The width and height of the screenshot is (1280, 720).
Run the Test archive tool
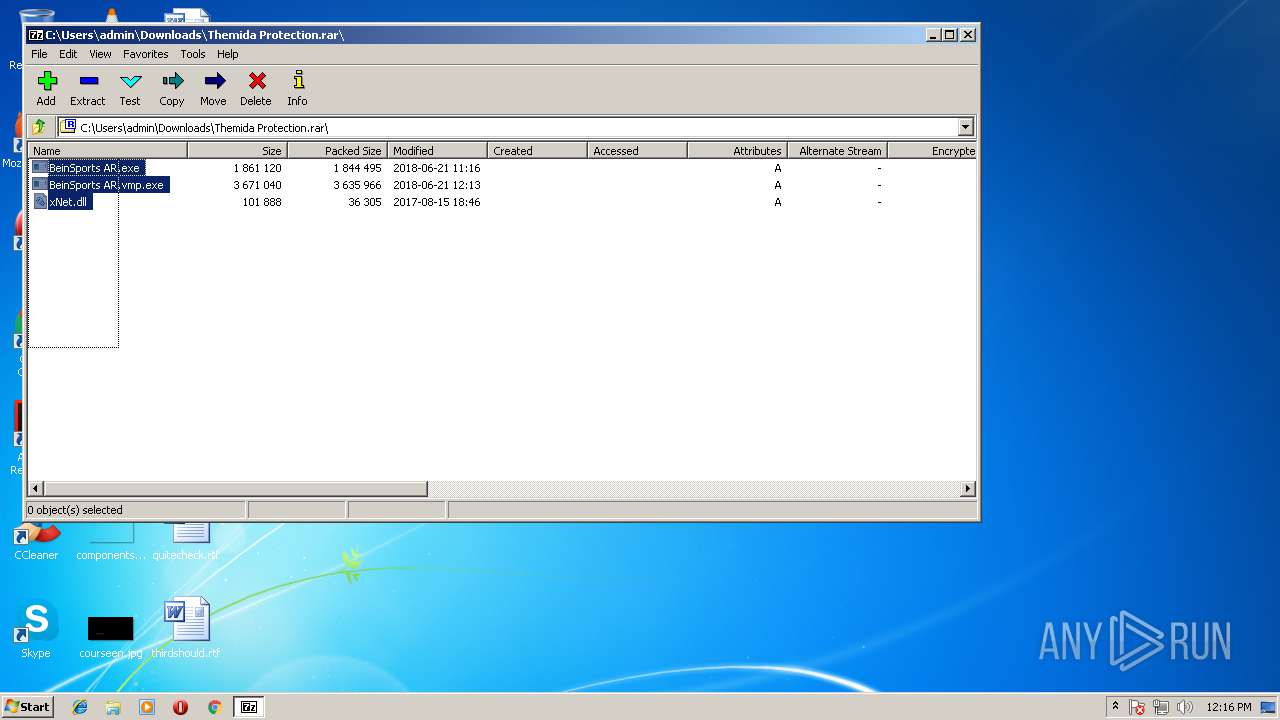tap(130, 88)
